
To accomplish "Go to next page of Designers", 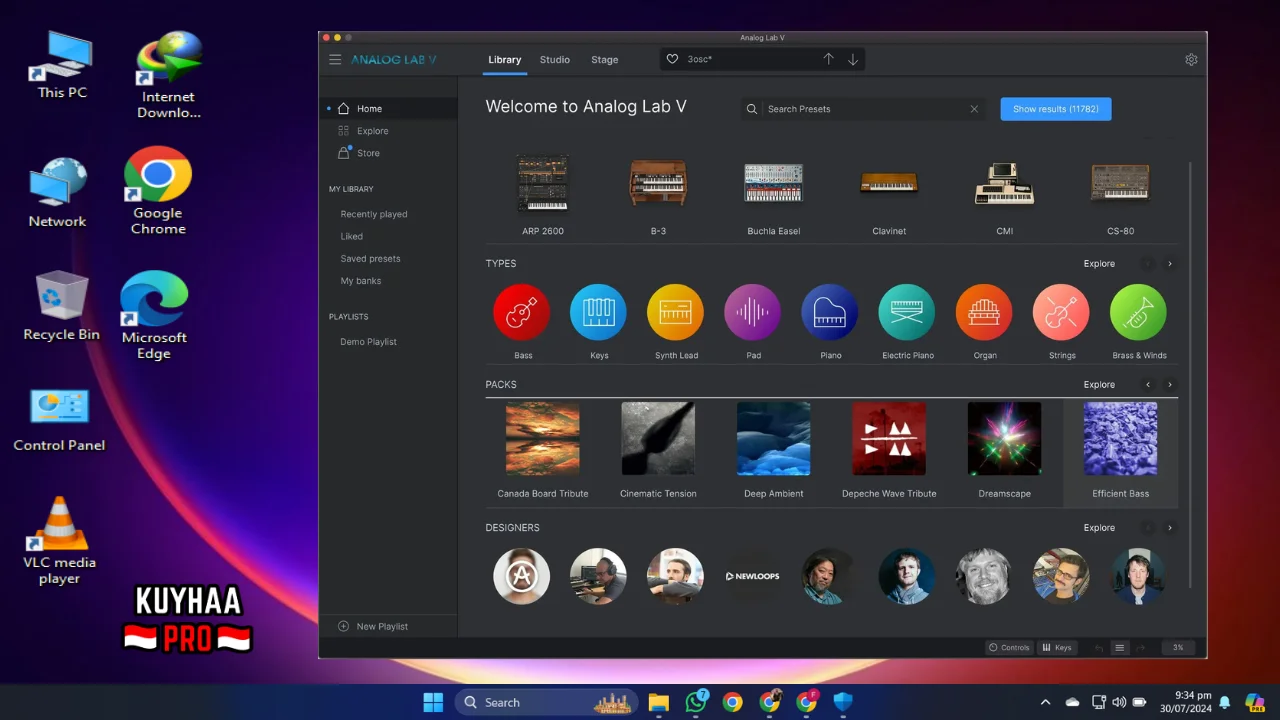I will tap(1170, 528).
